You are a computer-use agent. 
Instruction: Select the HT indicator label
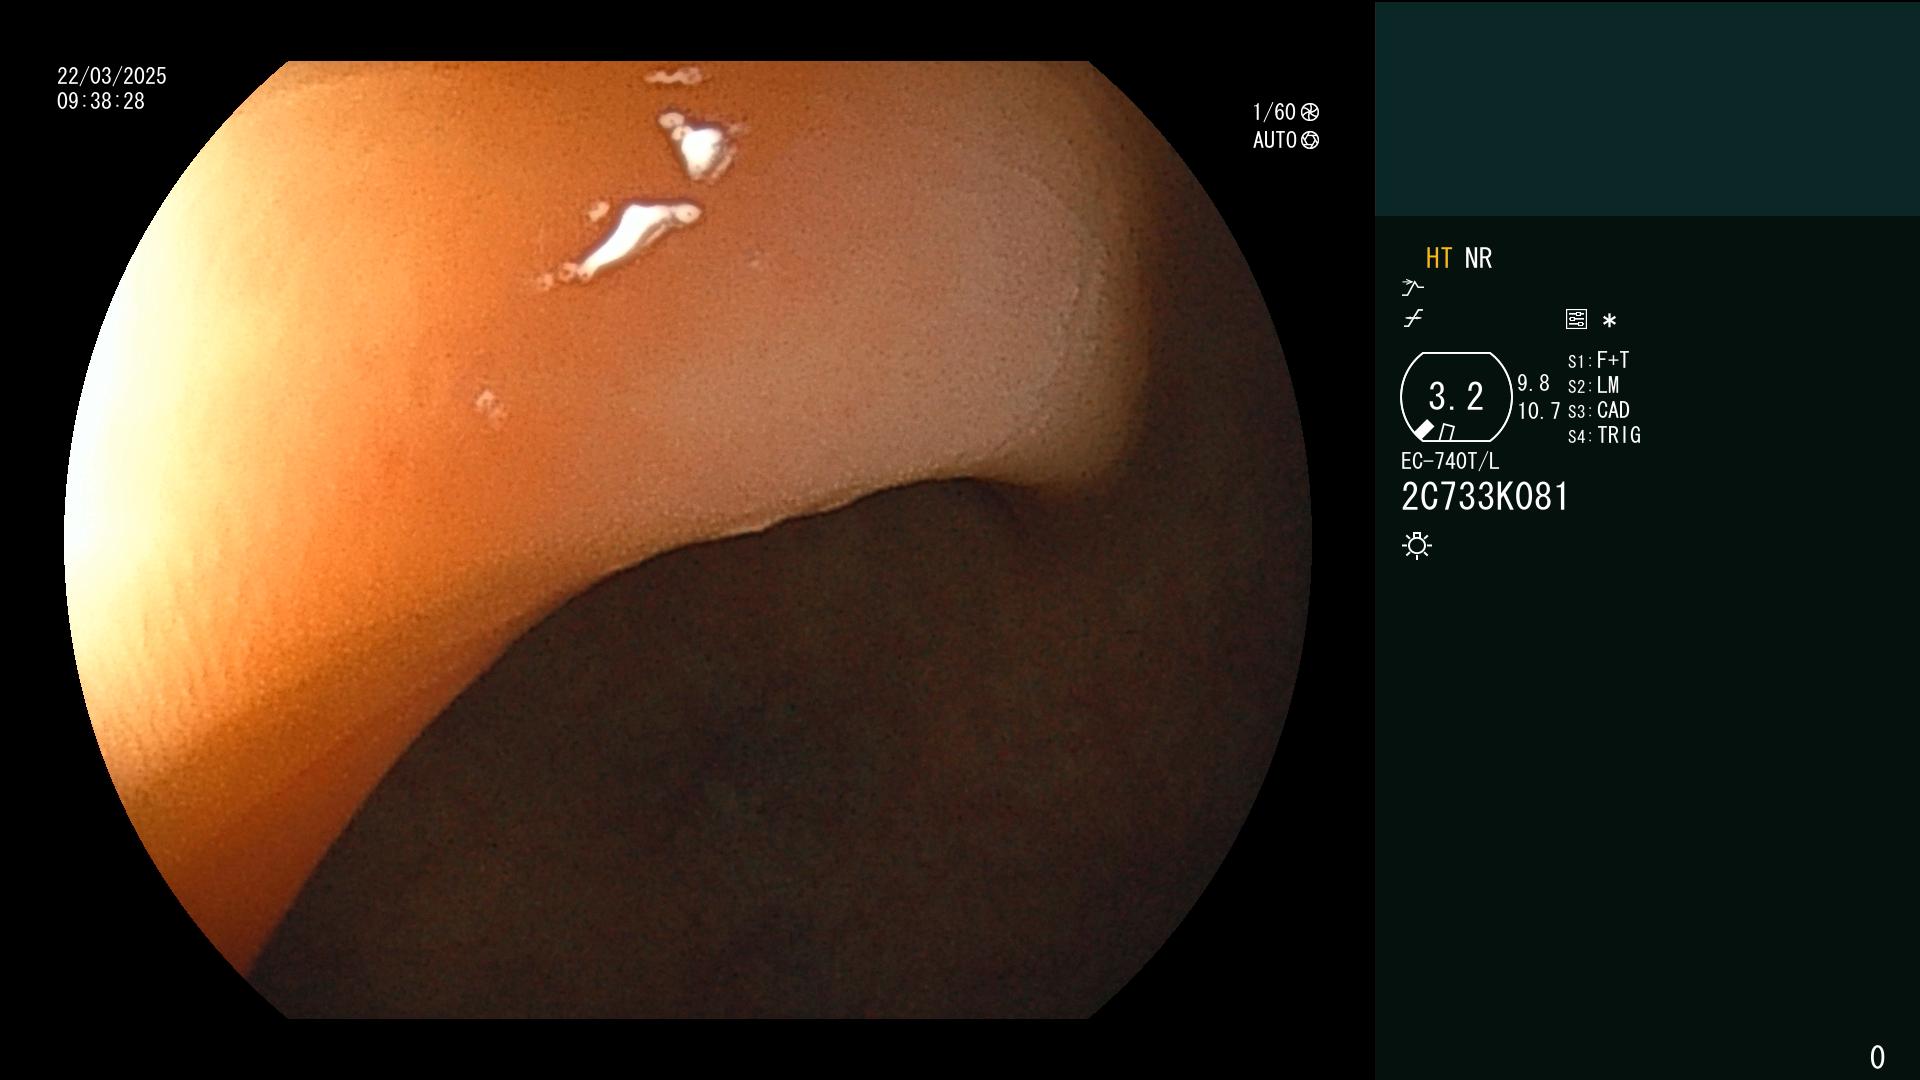[x=1439, y=258]
